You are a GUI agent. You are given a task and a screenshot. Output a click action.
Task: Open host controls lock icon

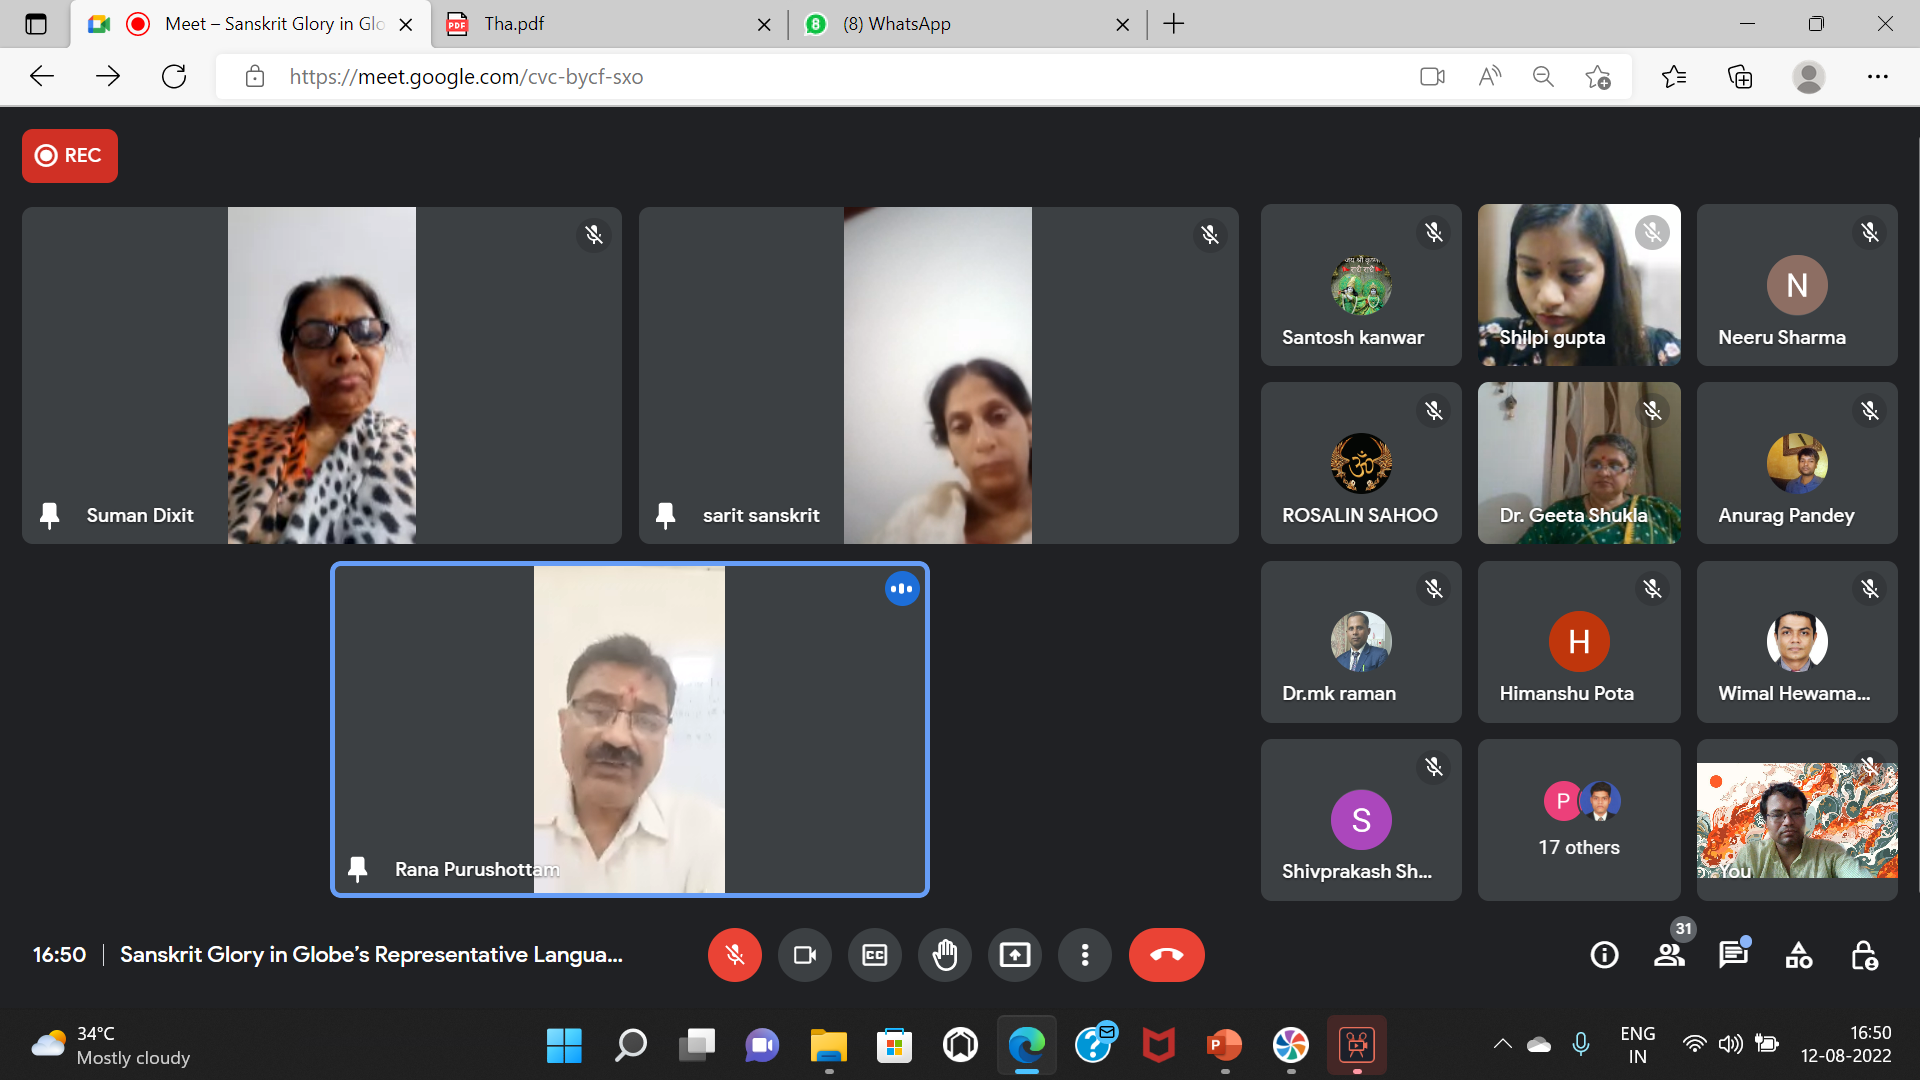pyautogui.click(x=1863, y=955)
